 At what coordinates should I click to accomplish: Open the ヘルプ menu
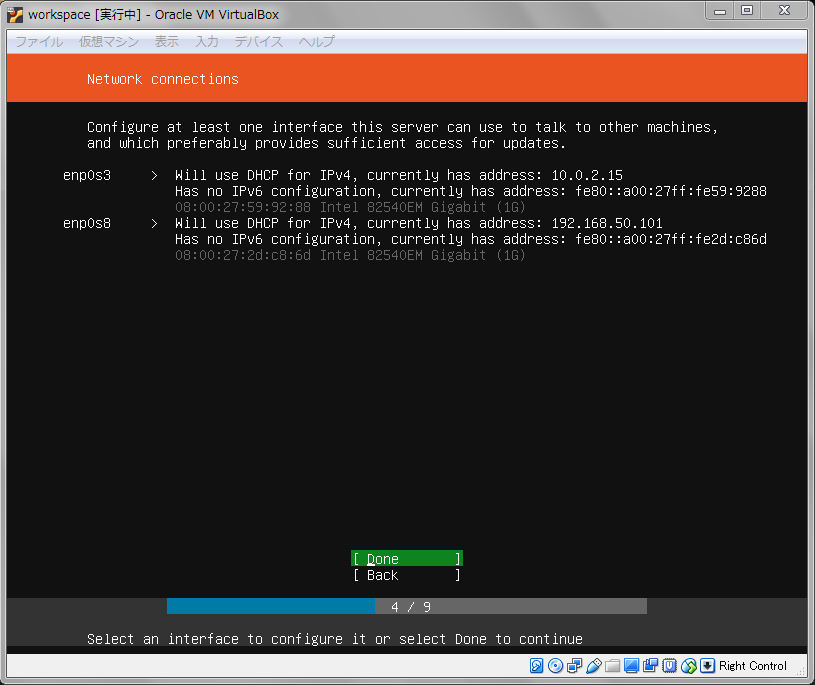tap(317, 42)
